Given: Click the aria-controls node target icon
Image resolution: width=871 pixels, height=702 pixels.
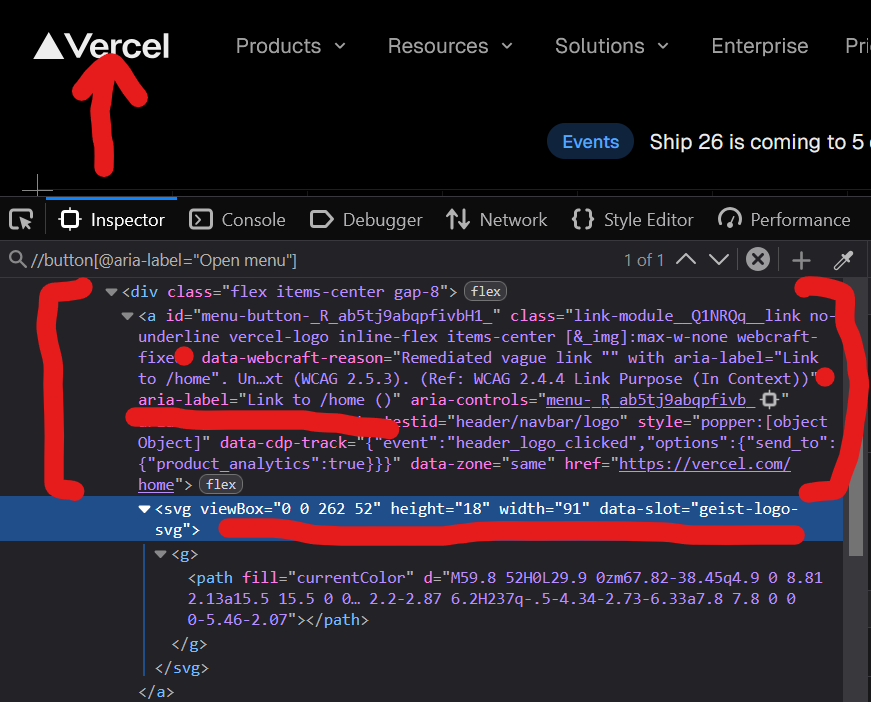Looking at the screenshot, I should point(769,399).
